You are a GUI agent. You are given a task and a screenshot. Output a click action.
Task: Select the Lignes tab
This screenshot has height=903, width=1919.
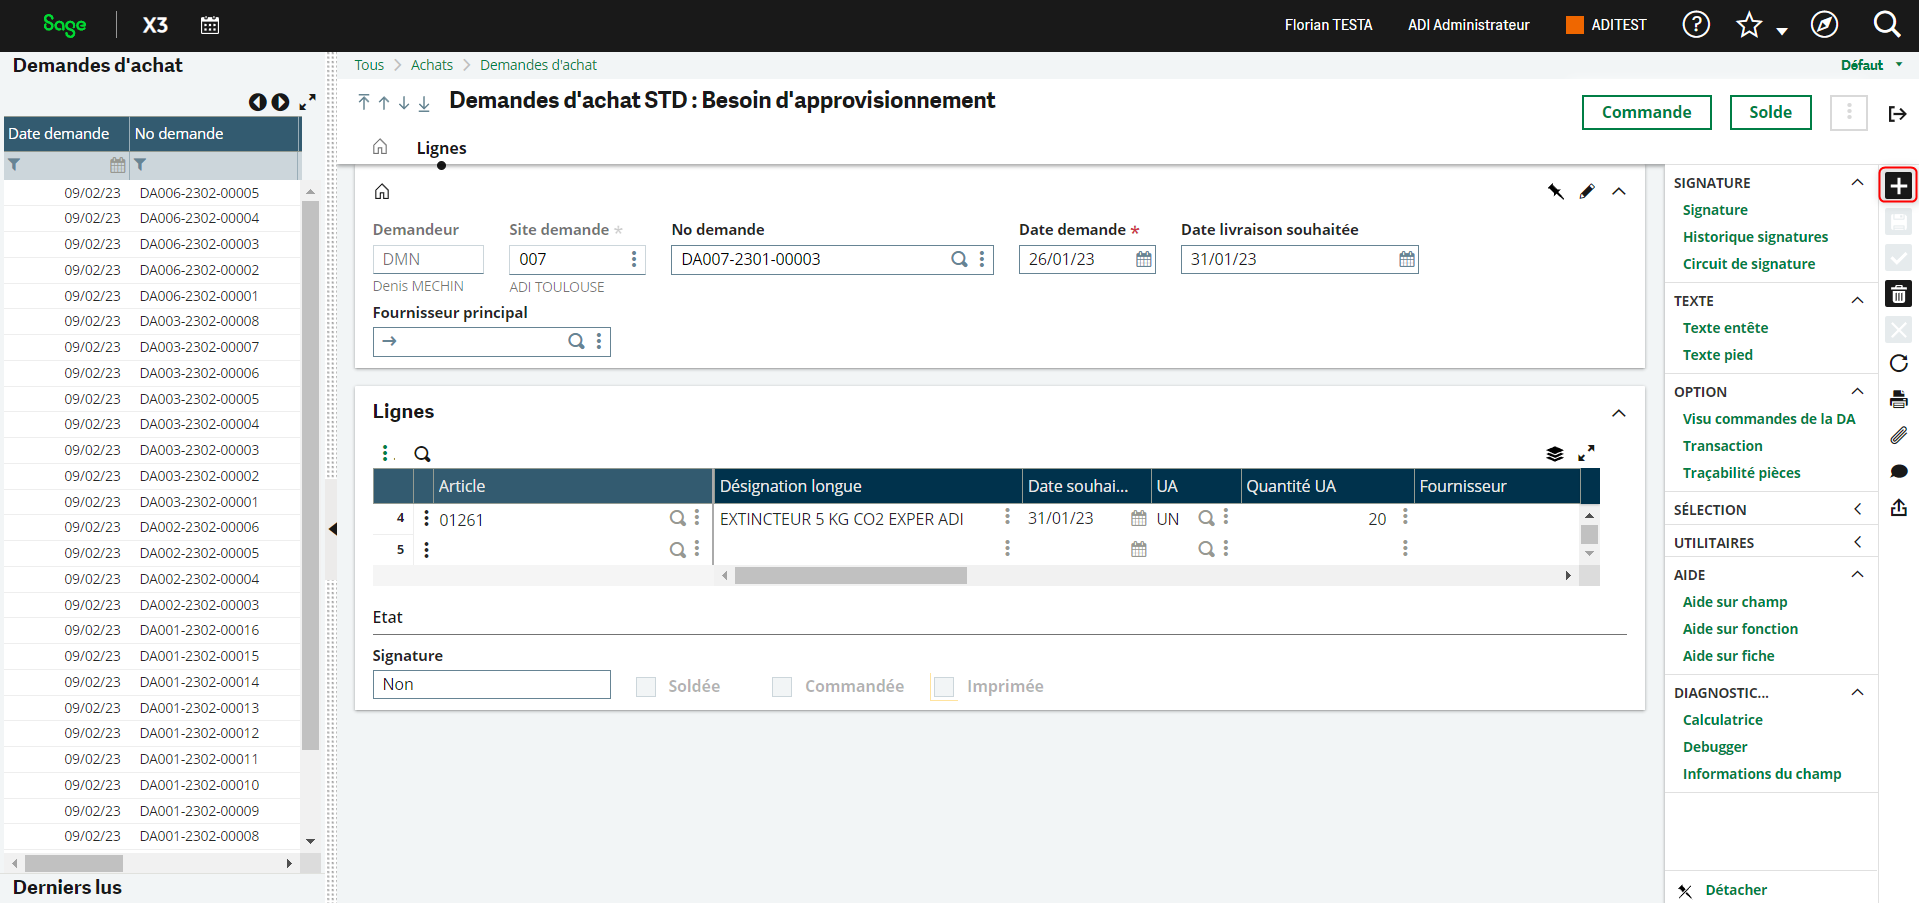[x=441, y=148]
